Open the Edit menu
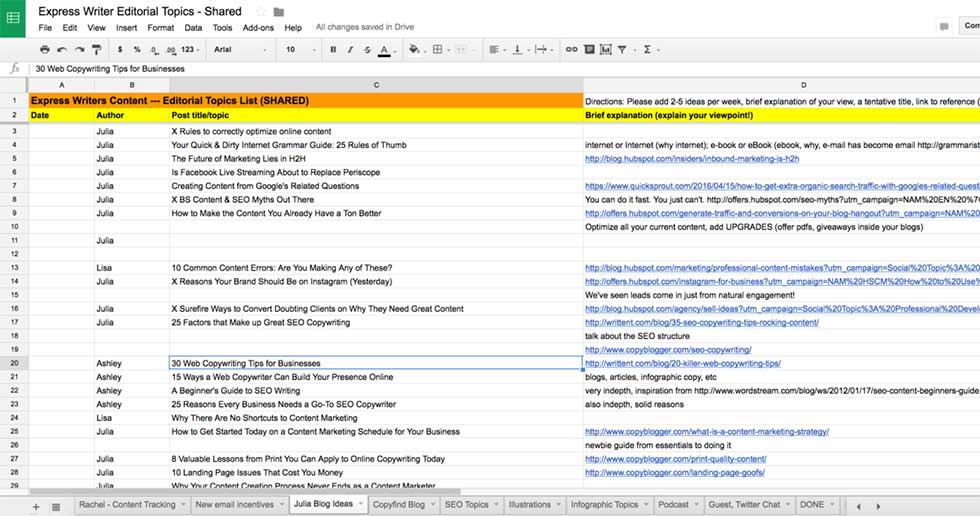The width and height of the screenshot is (980, 516). (x=70, y=27)
